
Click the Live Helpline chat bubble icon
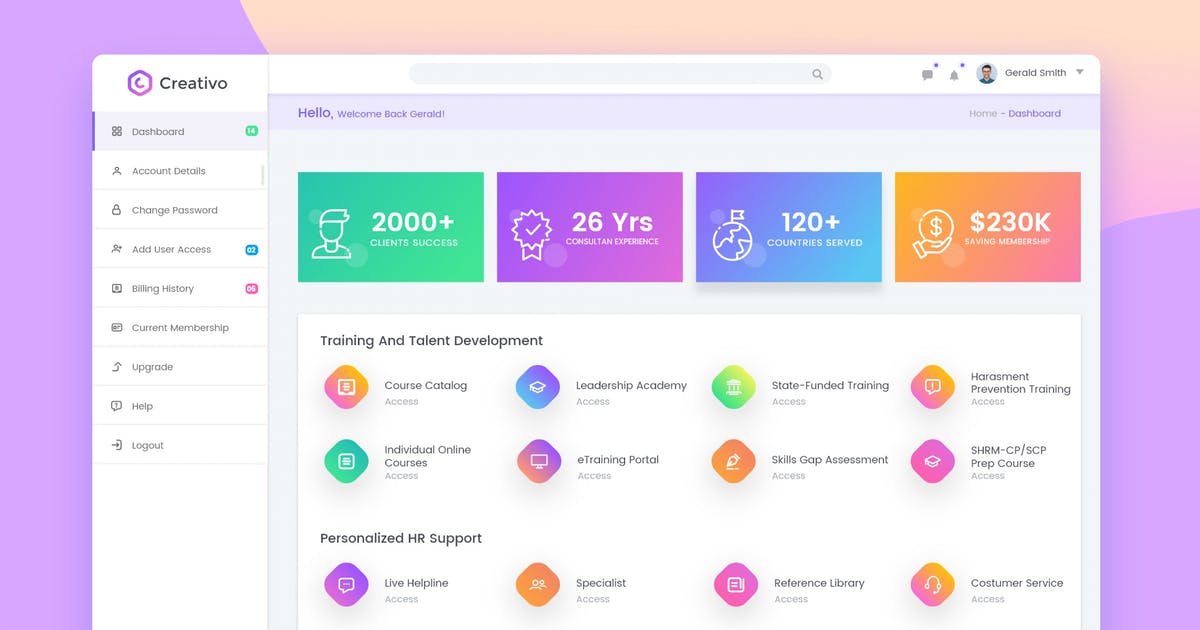pyautogui.click(x=346, y=583)
